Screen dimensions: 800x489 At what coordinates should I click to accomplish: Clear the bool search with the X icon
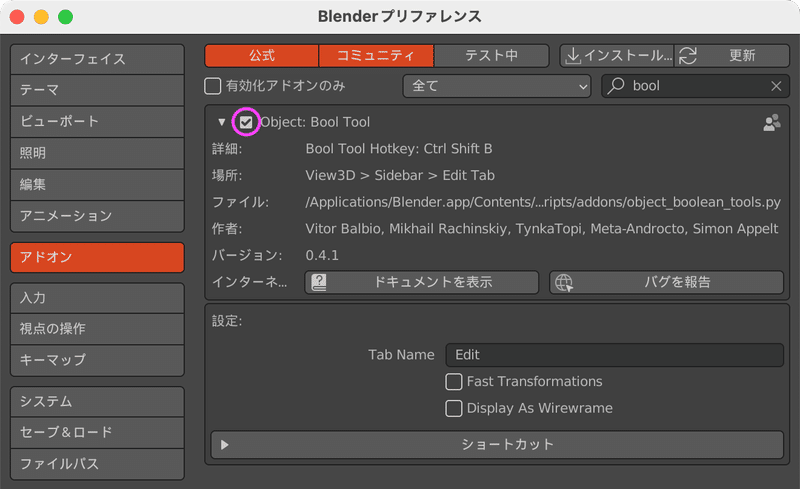coord(776,86)
